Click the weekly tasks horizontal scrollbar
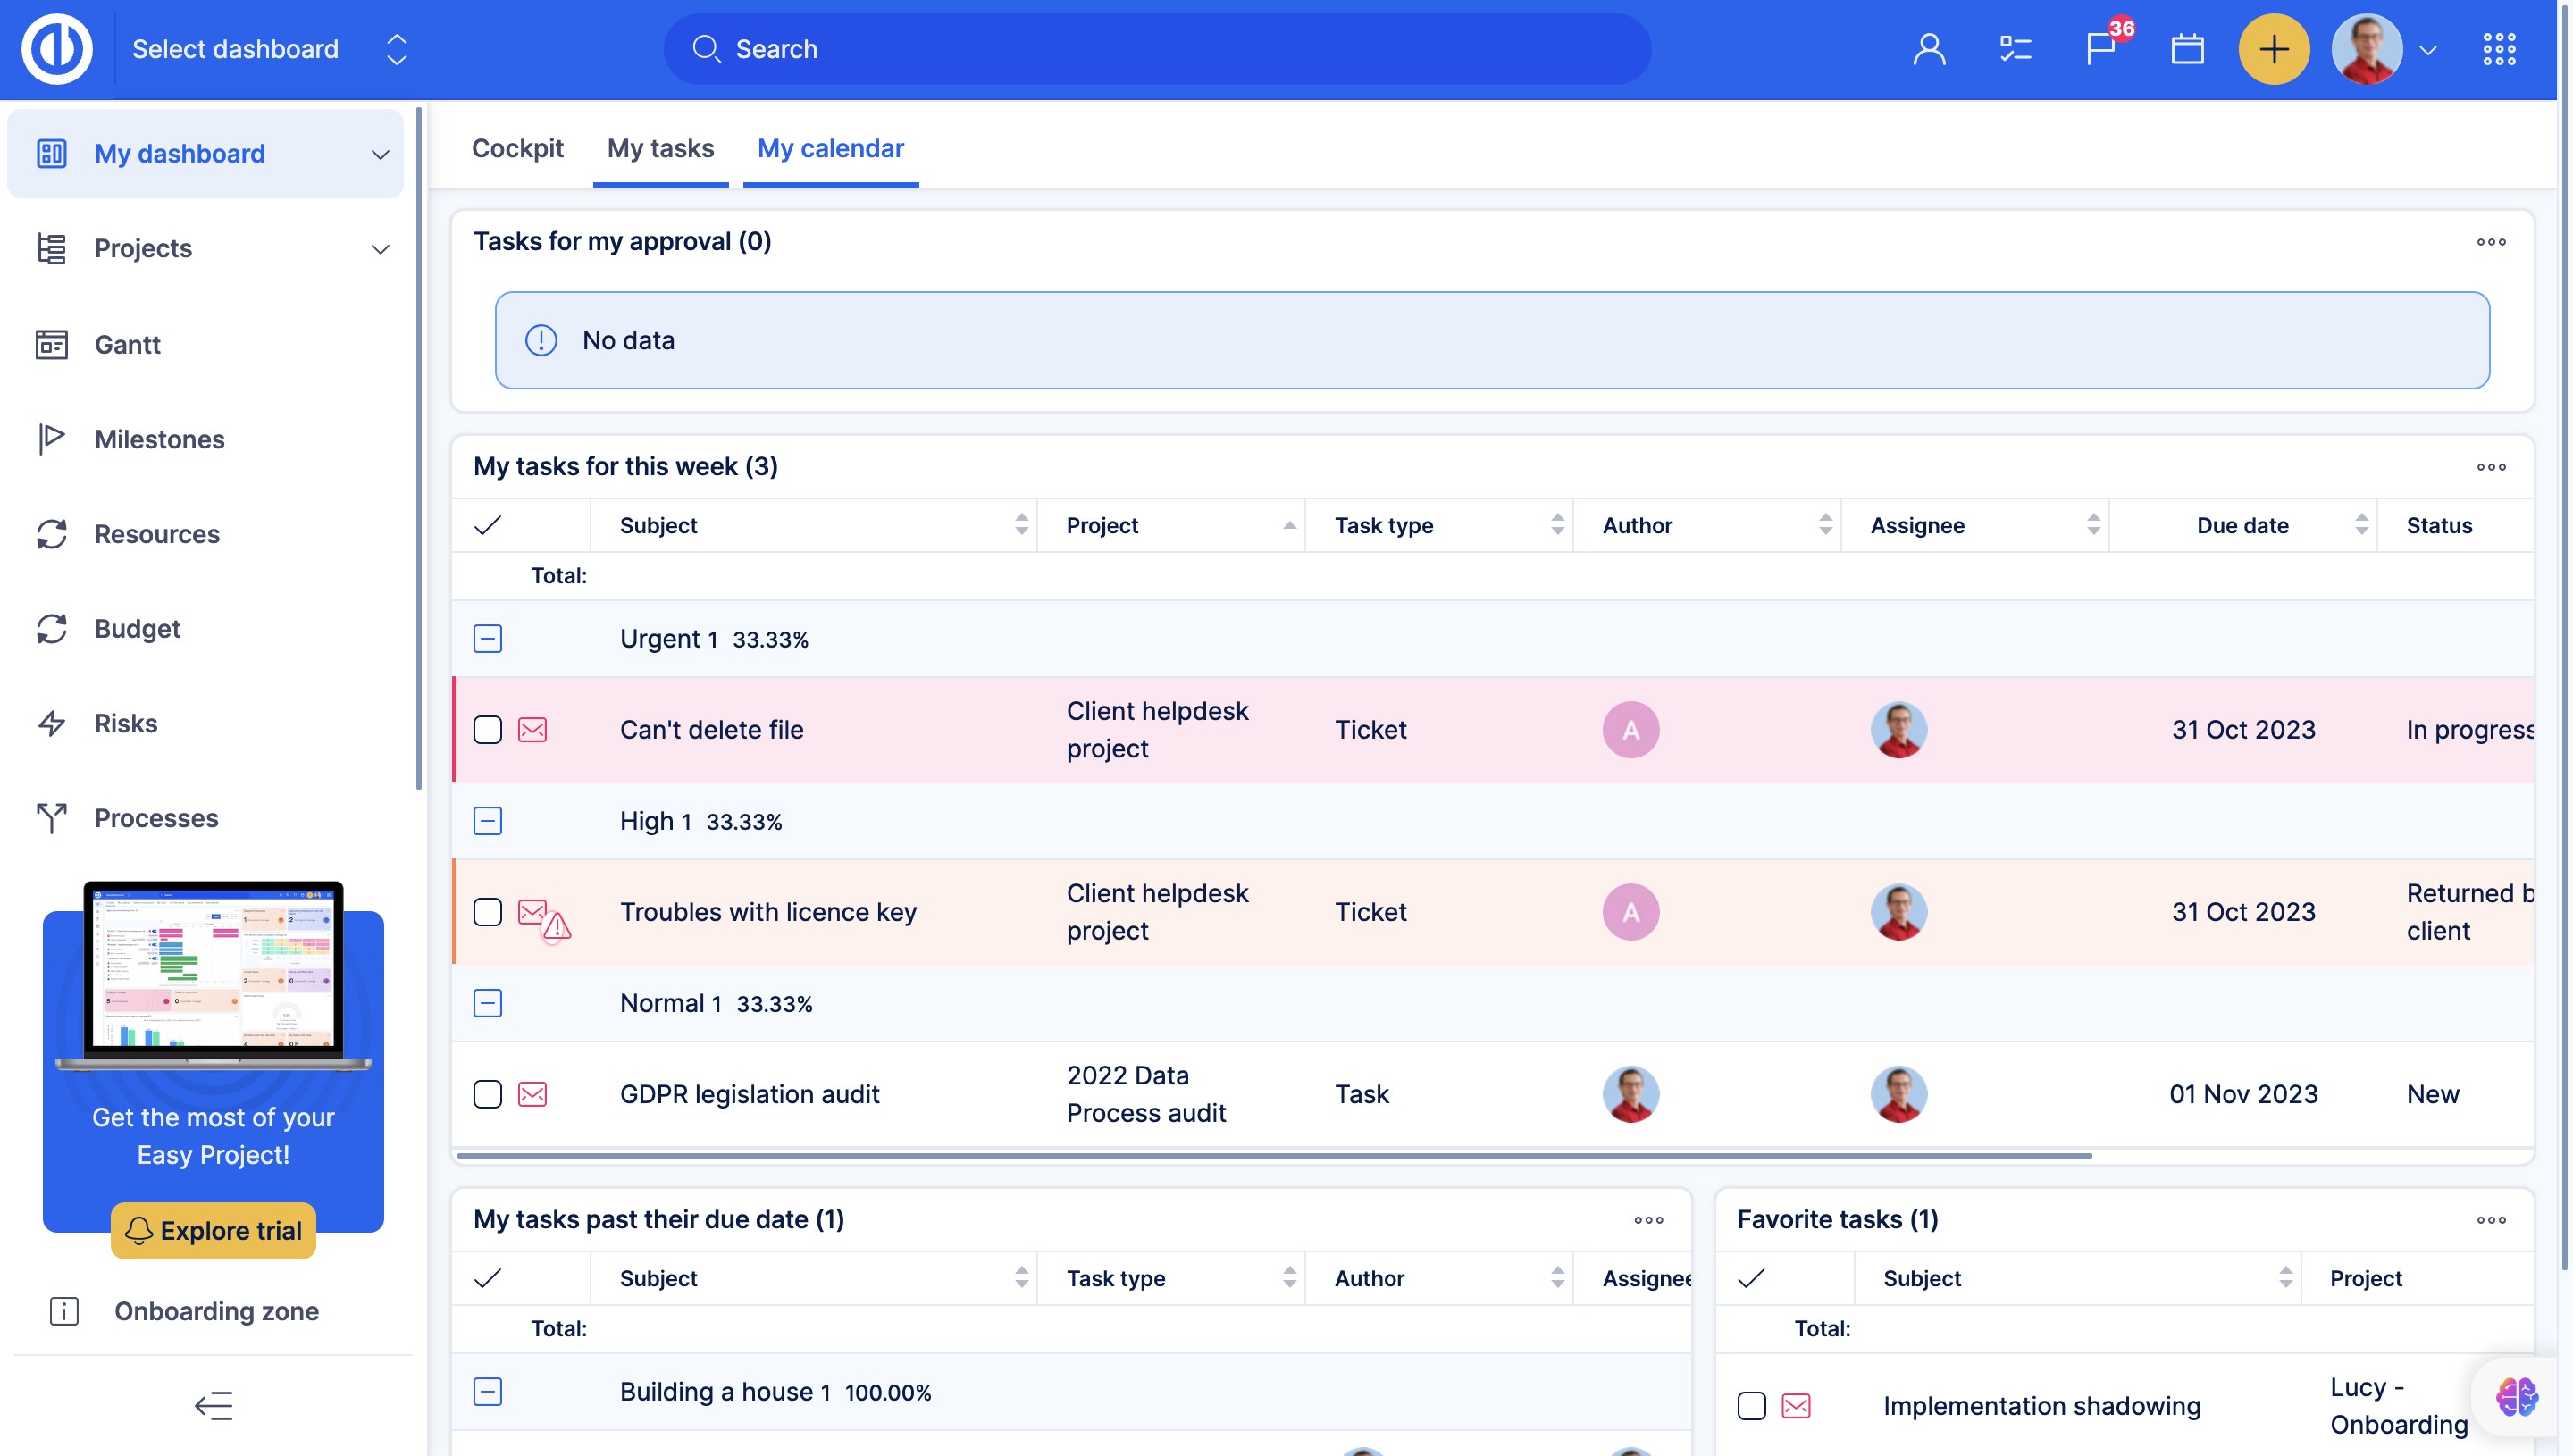 click(1272, 1156)
